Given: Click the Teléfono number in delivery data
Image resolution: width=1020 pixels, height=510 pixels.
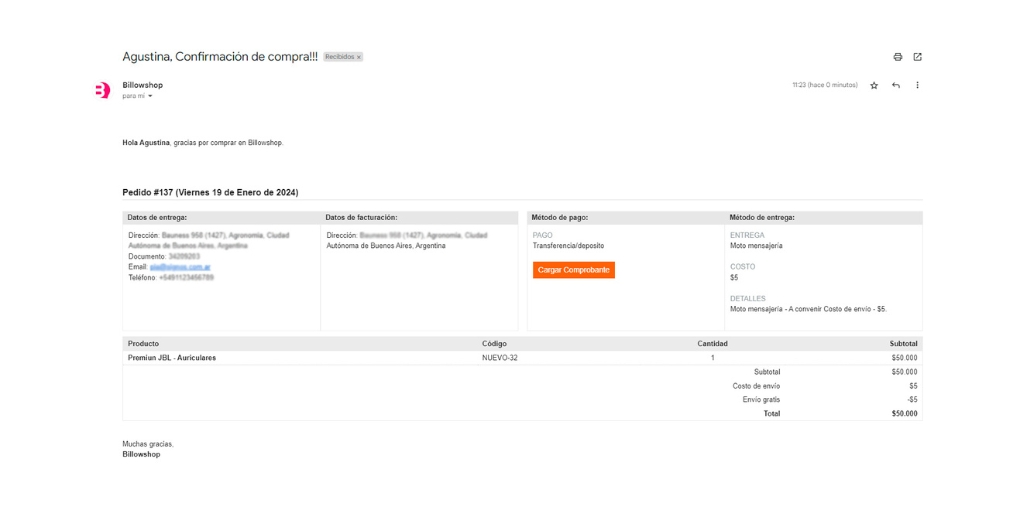Looking at the screenshot, I should 186,278.
